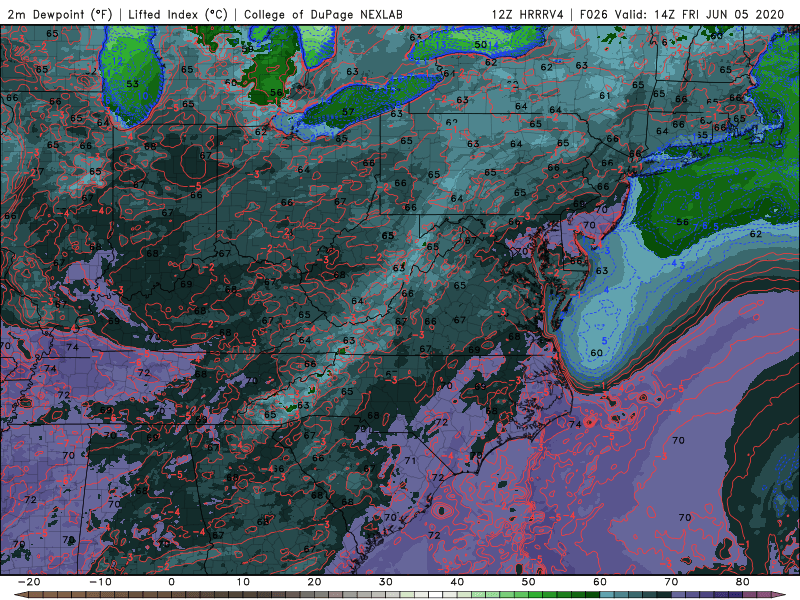Viewport: 800px width, 600px height.
Task: Click the '12Z HRRRV4' model run label
Action: click(x=528, y=14)
